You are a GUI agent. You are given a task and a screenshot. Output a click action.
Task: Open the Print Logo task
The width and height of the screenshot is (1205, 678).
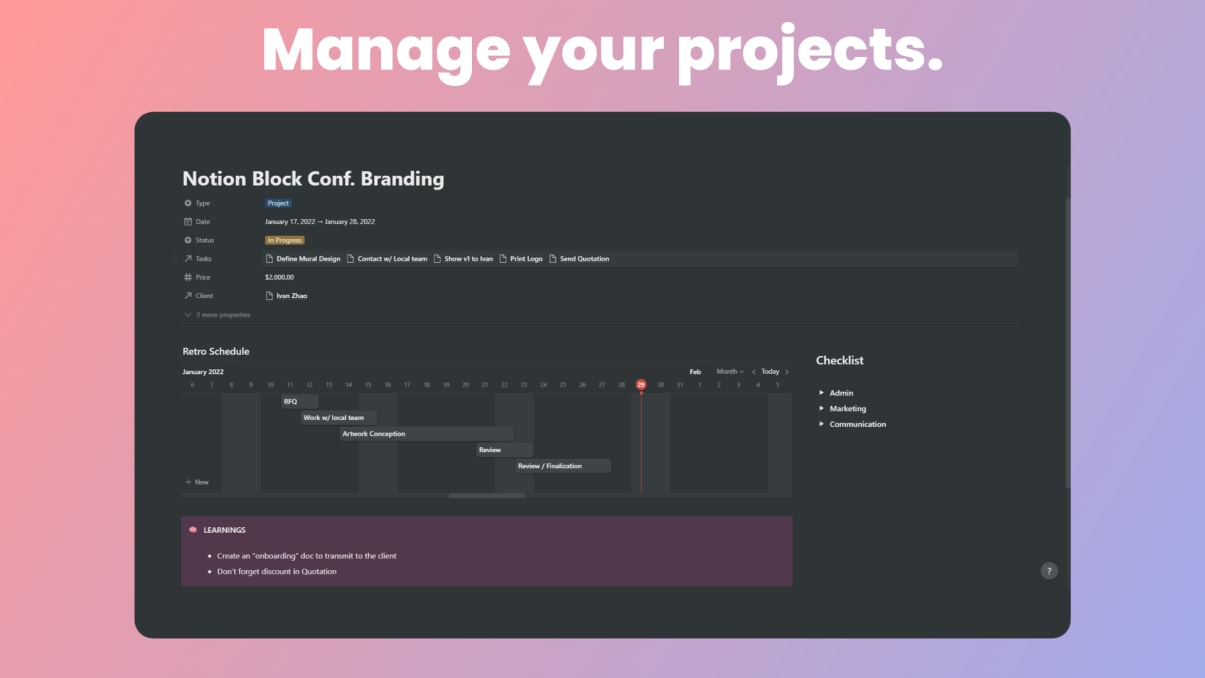[521, 258]
